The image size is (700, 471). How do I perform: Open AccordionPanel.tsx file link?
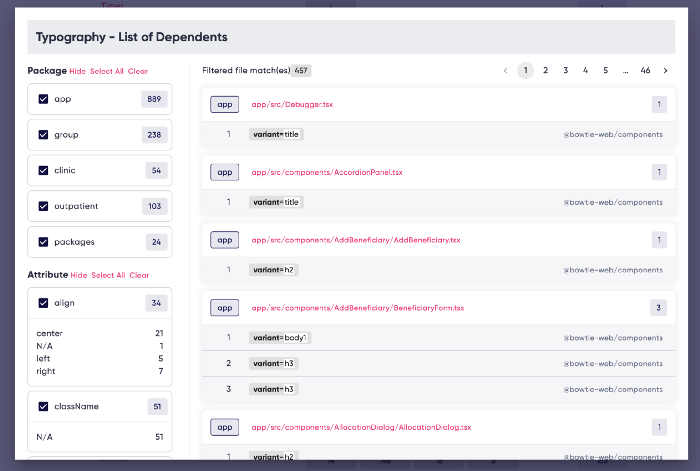(327, 172)
